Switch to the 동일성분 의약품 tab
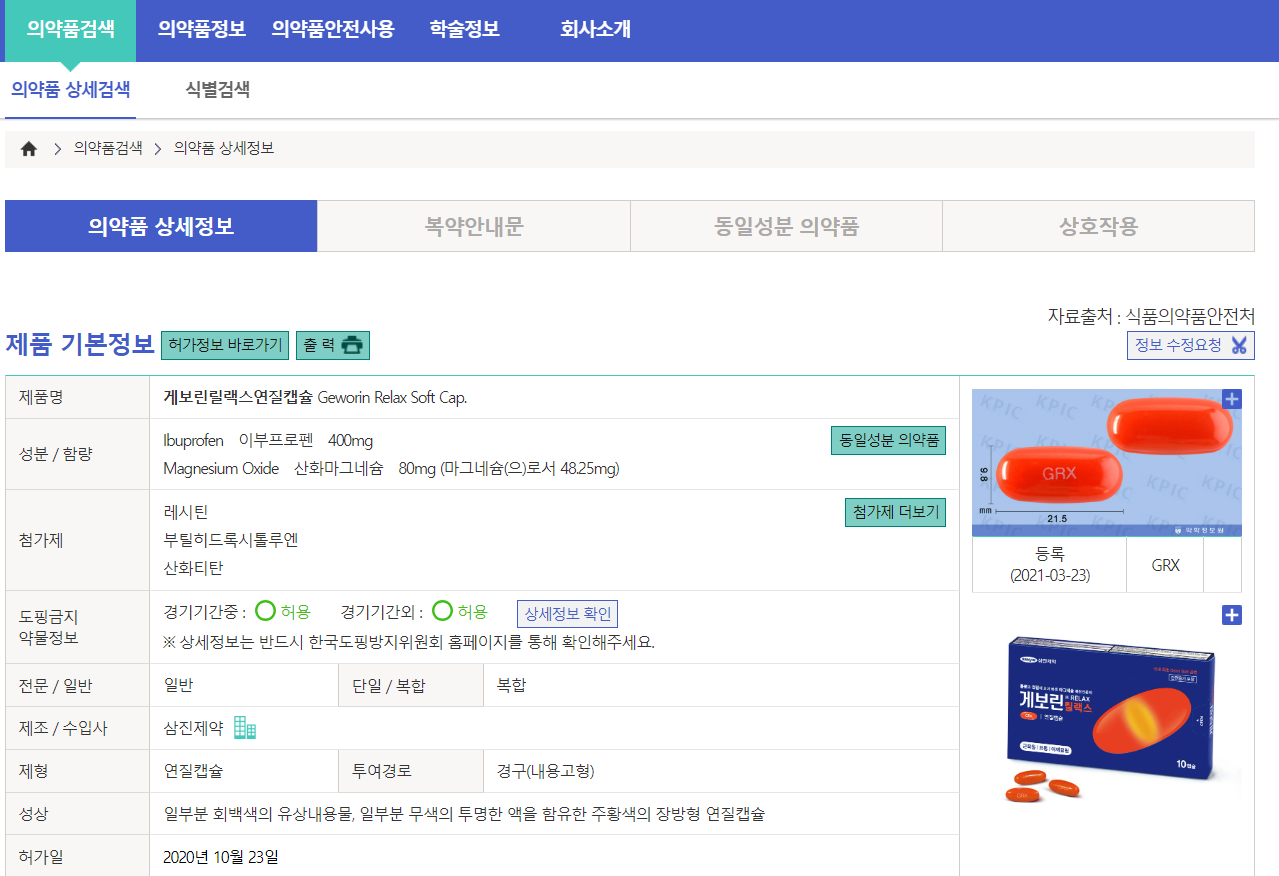The width and height of the screenshot is (1279, 876). point(786,226)
